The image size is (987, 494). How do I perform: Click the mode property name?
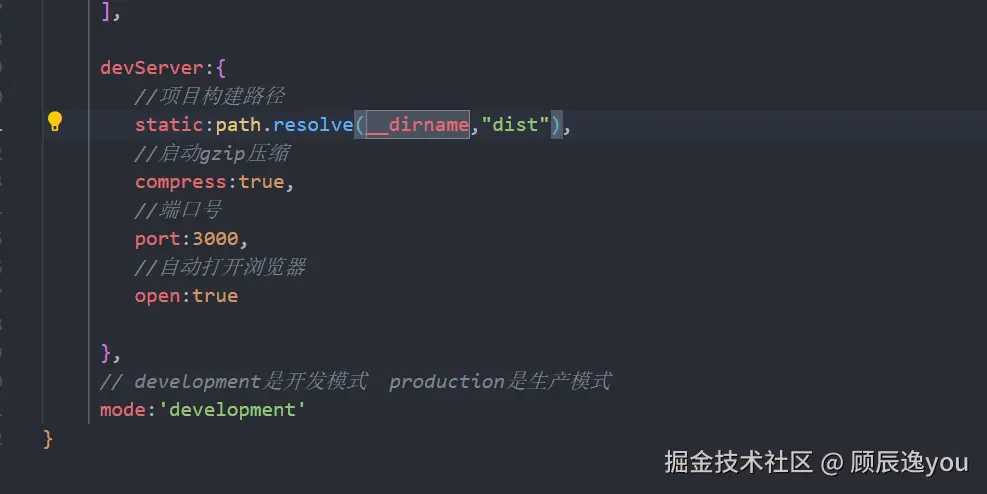point(123,410)
